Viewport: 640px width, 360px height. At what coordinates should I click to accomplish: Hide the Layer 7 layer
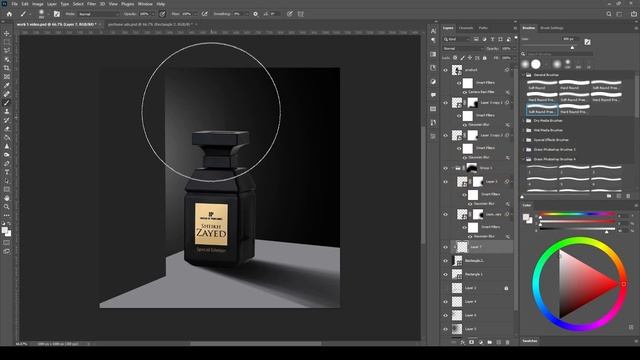[445, 247]
